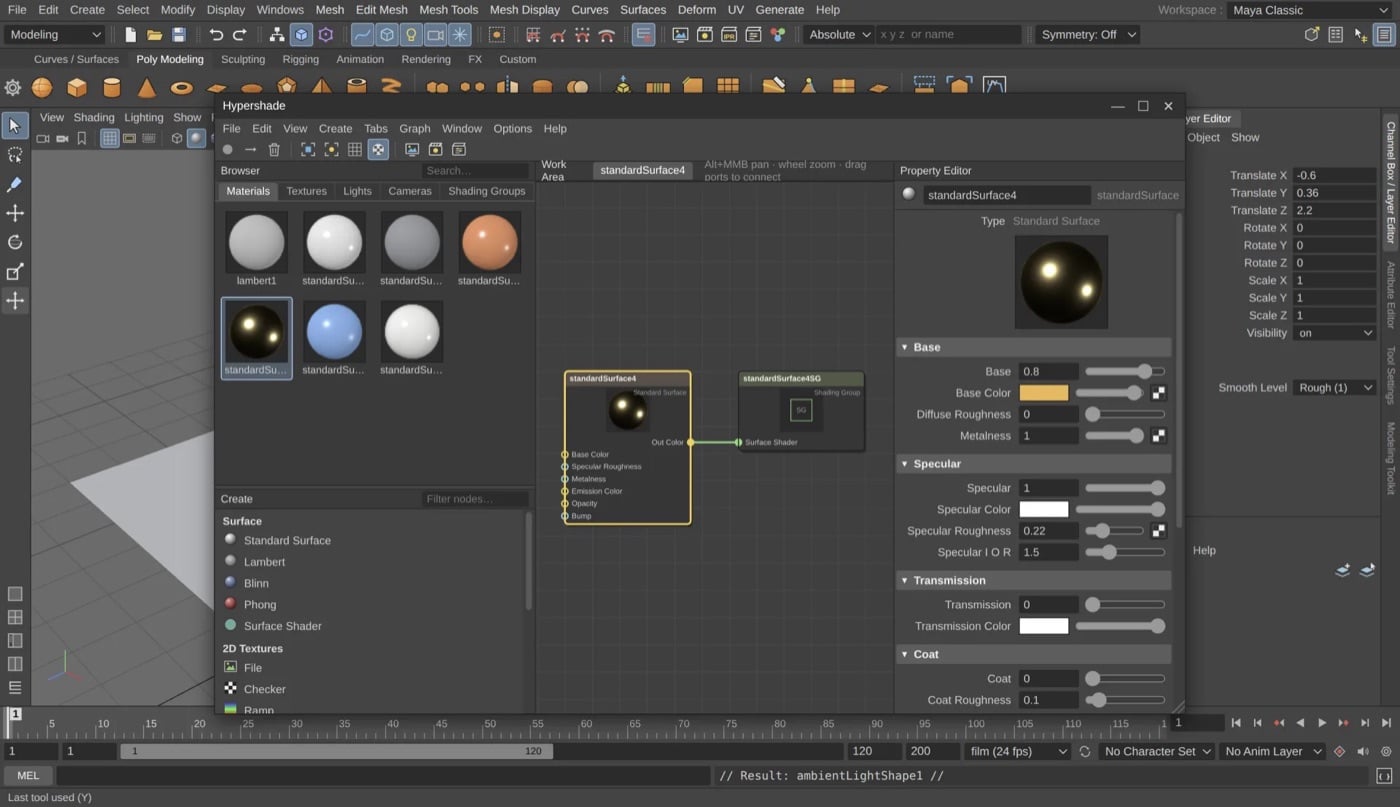
Task: Adjust the Specular I O R slider
Action: (1125, 552)
